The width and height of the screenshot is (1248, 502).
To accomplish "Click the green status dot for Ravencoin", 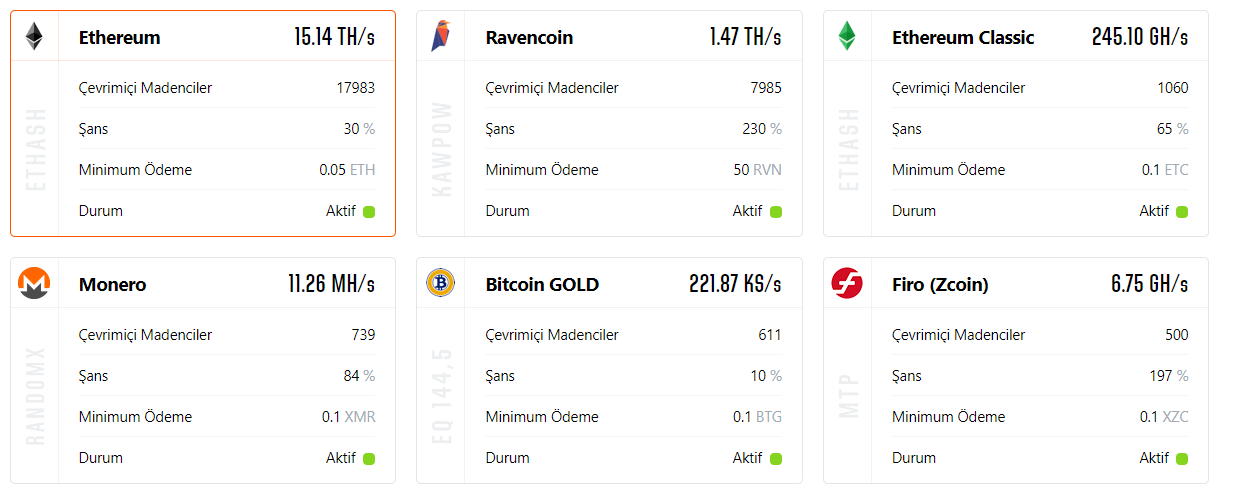I will [776, 212].
